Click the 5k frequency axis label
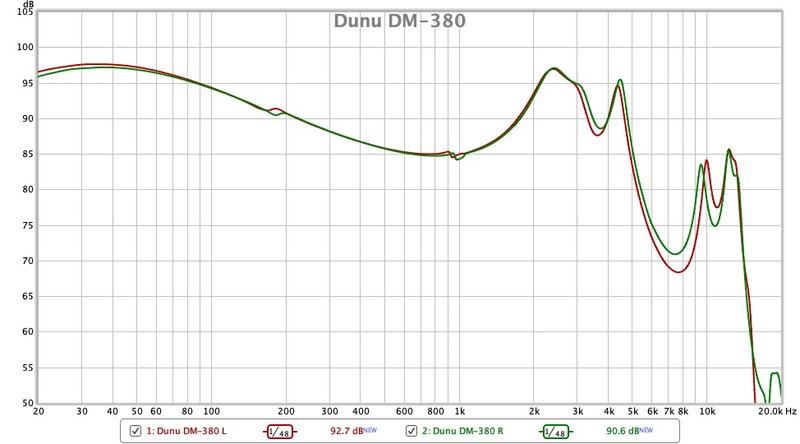800x444 pixels. (x=633, y=411)
